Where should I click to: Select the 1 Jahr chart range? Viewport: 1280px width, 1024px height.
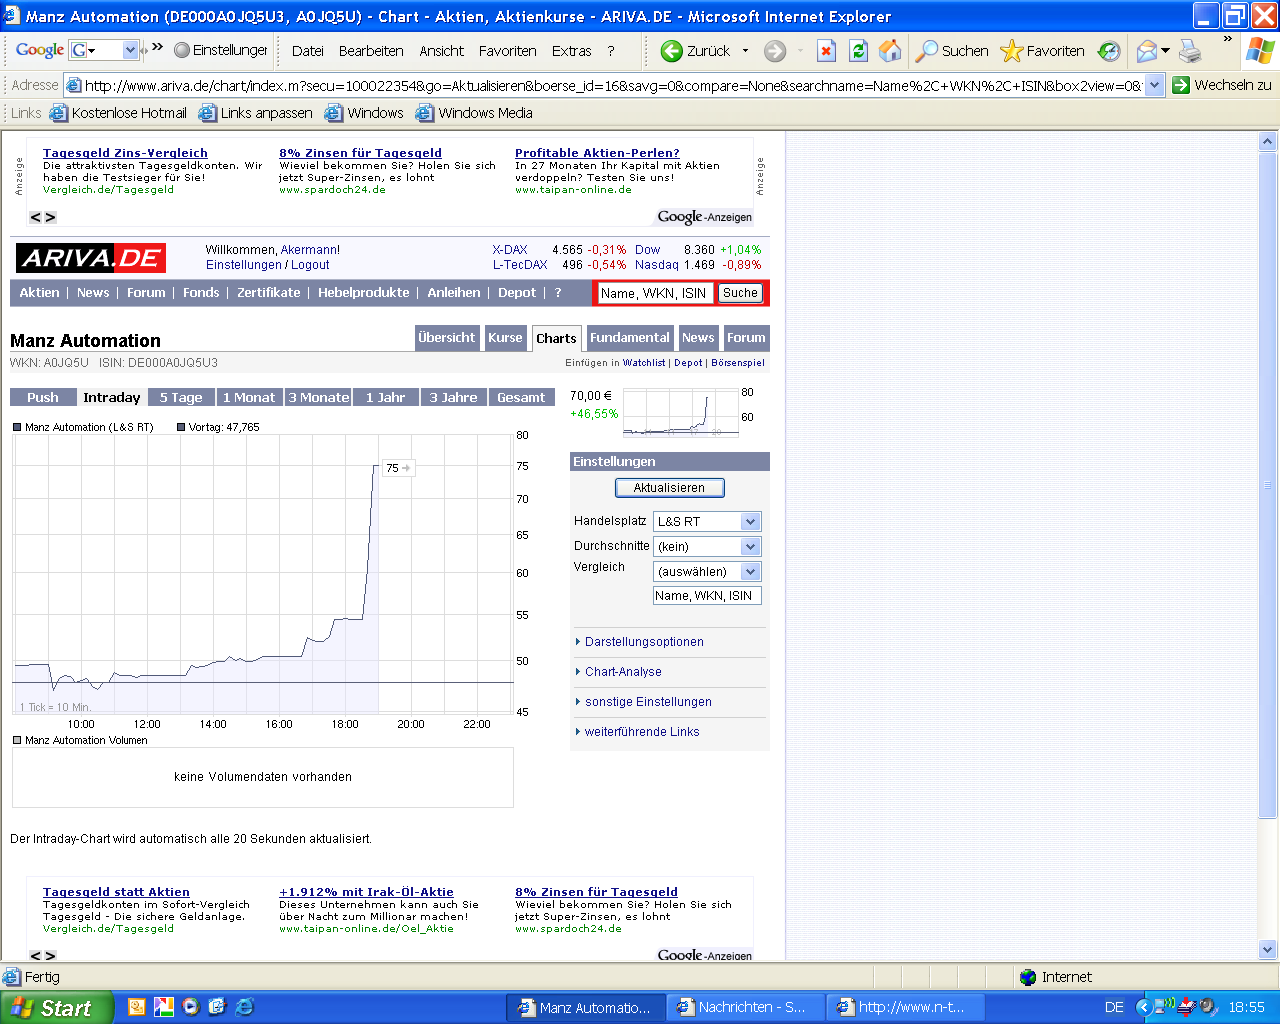click(x=385, y=397)
